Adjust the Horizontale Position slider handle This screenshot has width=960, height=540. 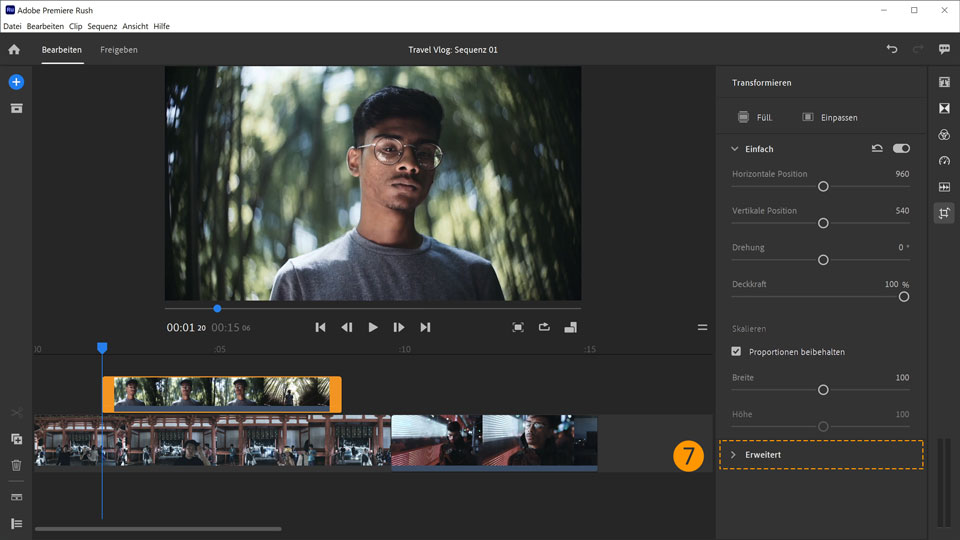823,186
